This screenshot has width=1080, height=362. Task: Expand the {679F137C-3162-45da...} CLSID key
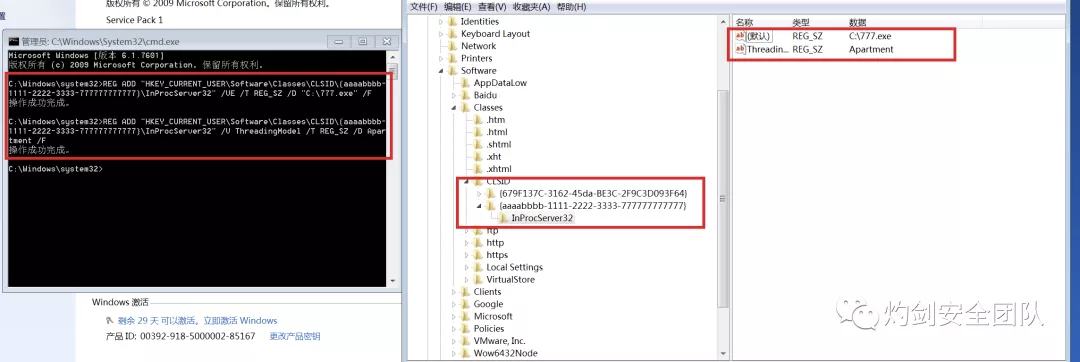click(479, 193)
